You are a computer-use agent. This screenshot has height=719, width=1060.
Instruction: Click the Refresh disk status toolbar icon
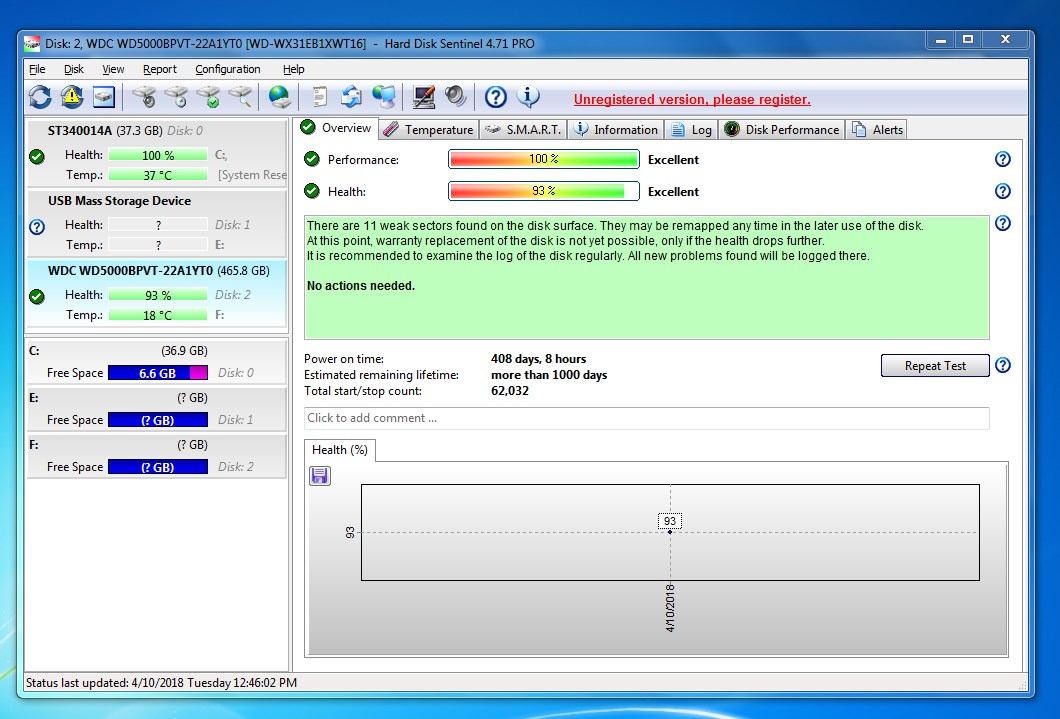(41, 97)
